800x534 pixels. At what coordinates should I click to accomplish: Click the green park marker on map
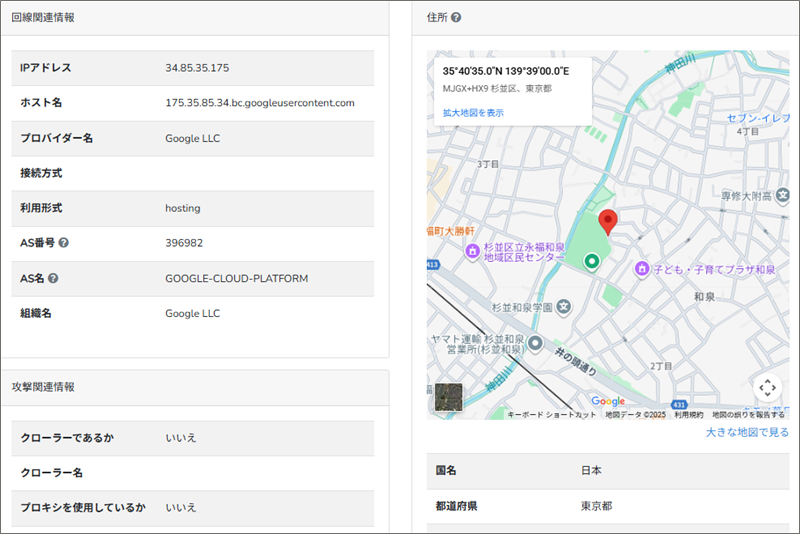pyautogui.click(x=591, y=261)
